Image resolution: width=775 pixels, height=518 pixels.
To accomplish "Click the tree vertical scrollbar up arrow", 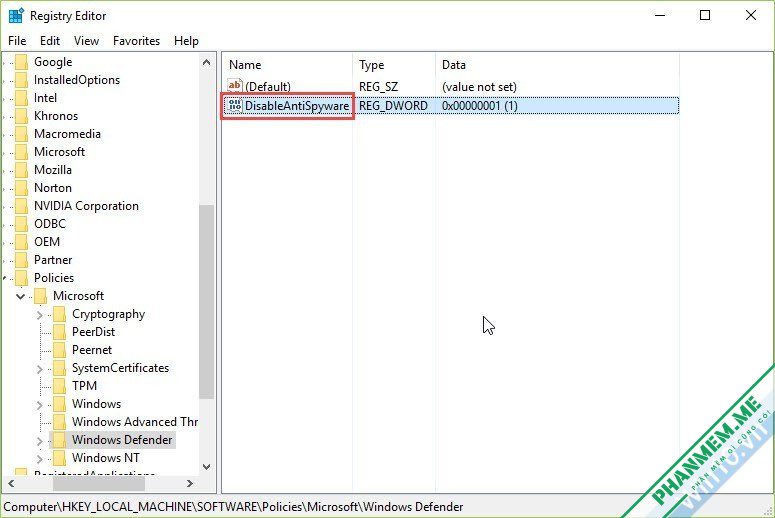I will [x=207, y=62].
